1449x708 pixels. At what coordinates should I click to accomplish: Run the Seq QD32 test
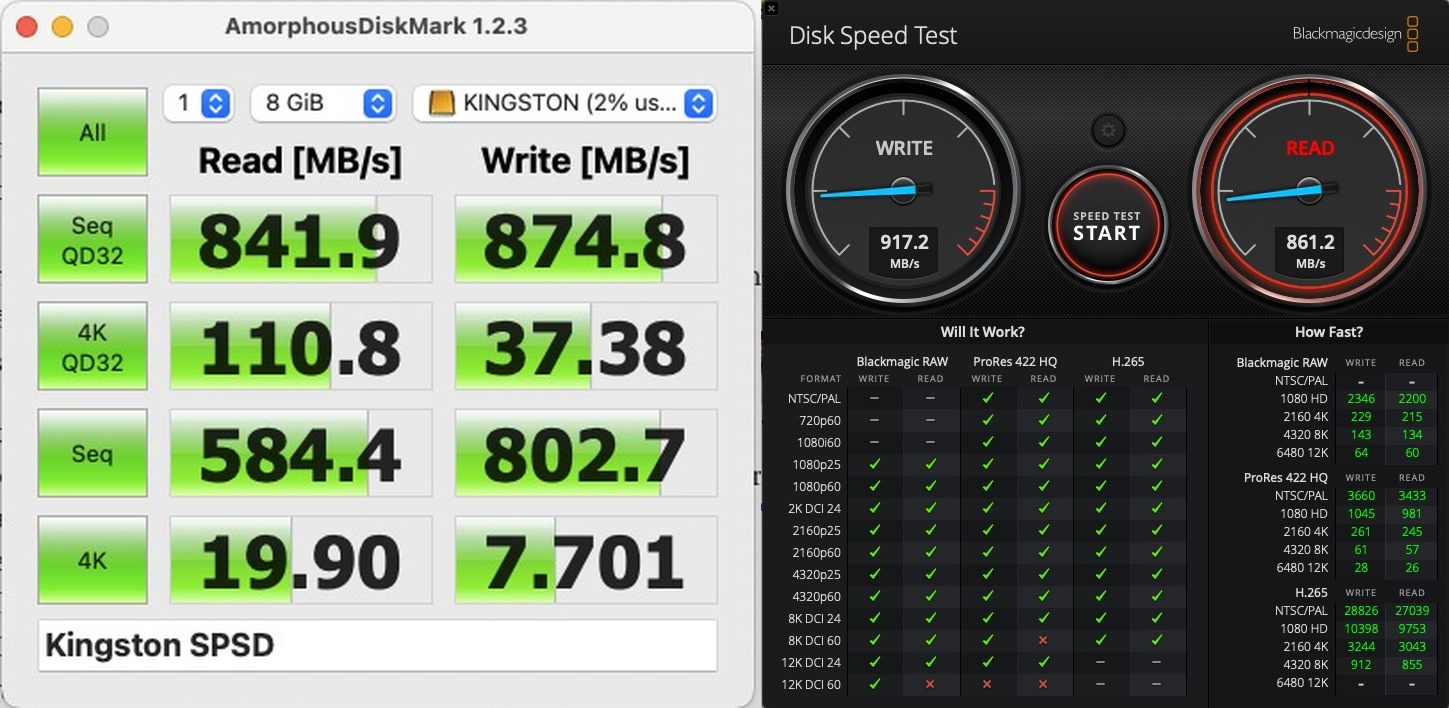(92, 240)
